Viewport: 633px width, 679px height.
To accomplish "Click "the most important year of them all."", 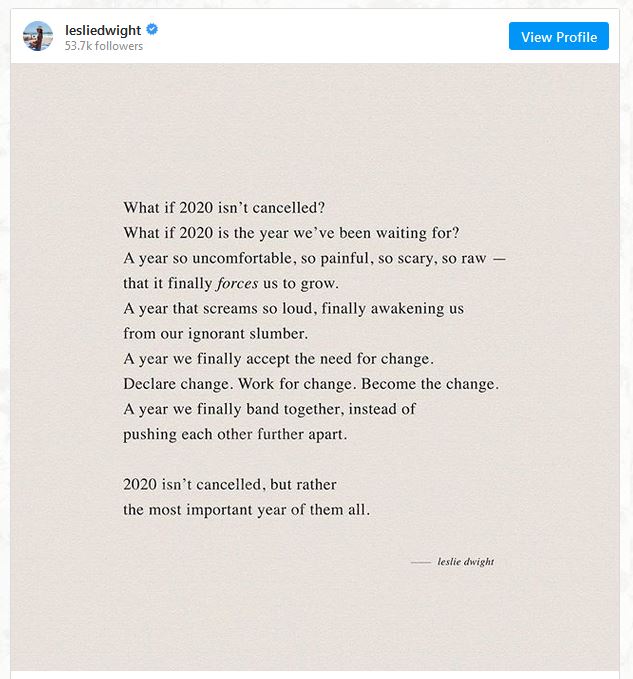I will [246, 510].
